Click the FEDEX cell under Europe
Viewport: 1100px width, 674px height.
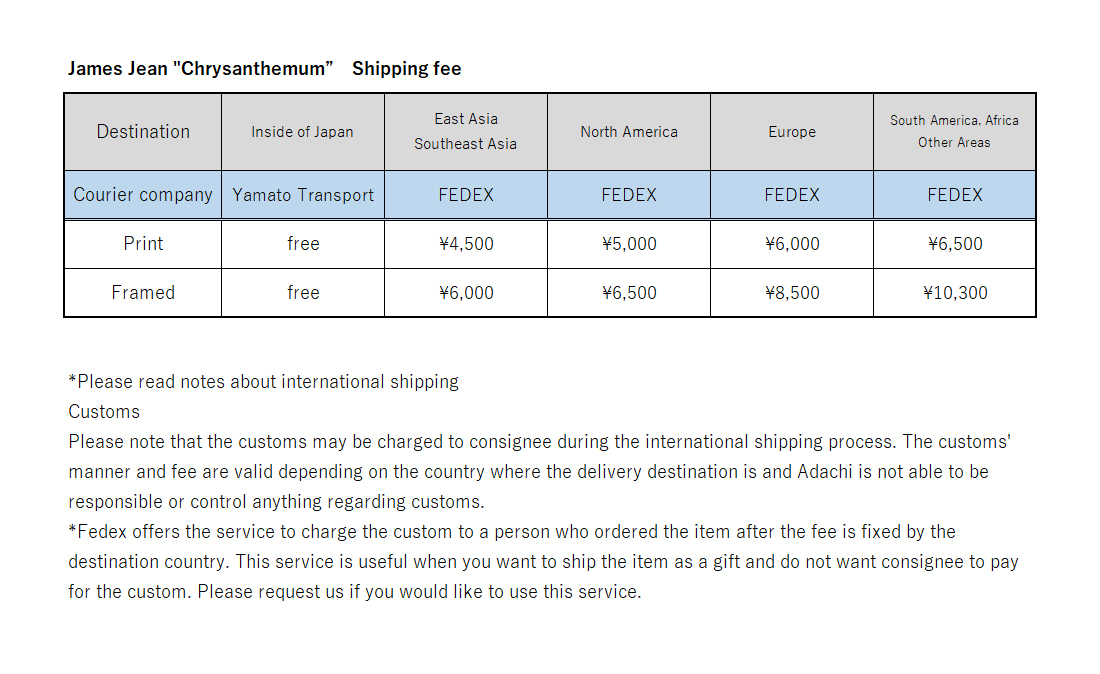point(792,195)
